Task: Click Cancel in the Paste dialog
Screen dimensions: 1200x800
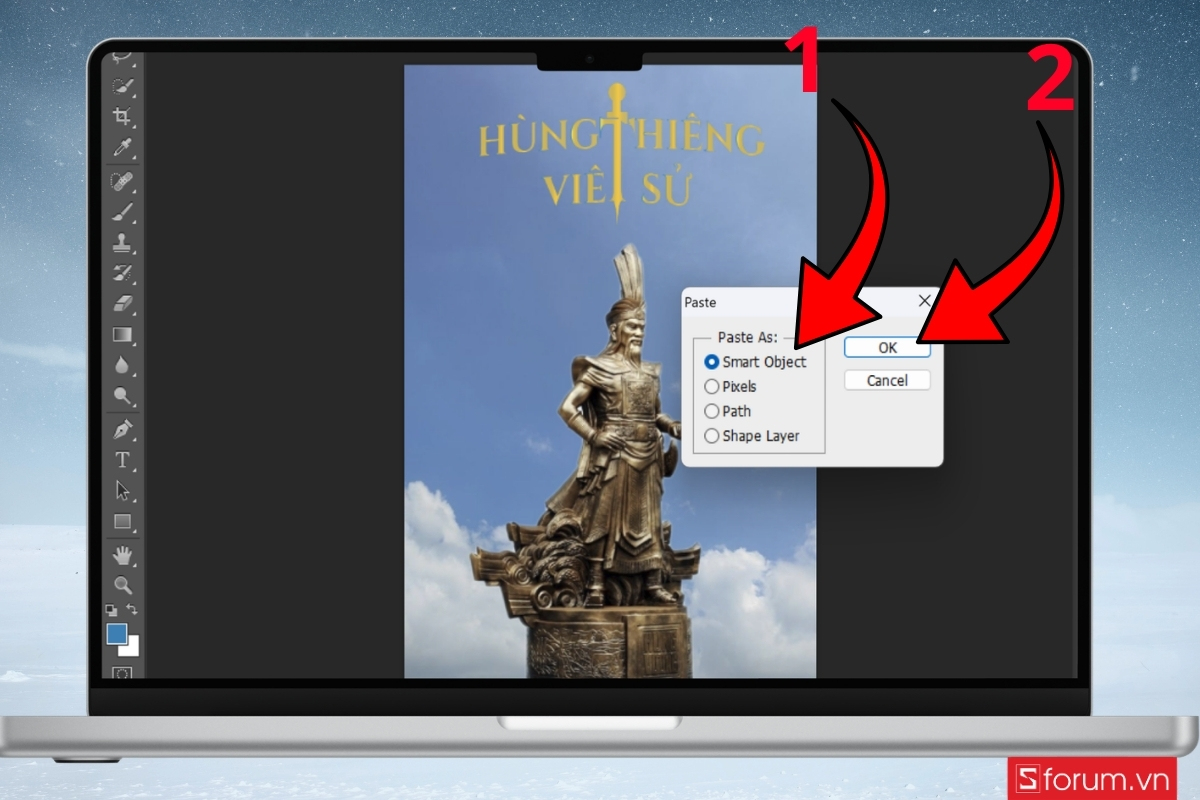Action: point(887,380)
